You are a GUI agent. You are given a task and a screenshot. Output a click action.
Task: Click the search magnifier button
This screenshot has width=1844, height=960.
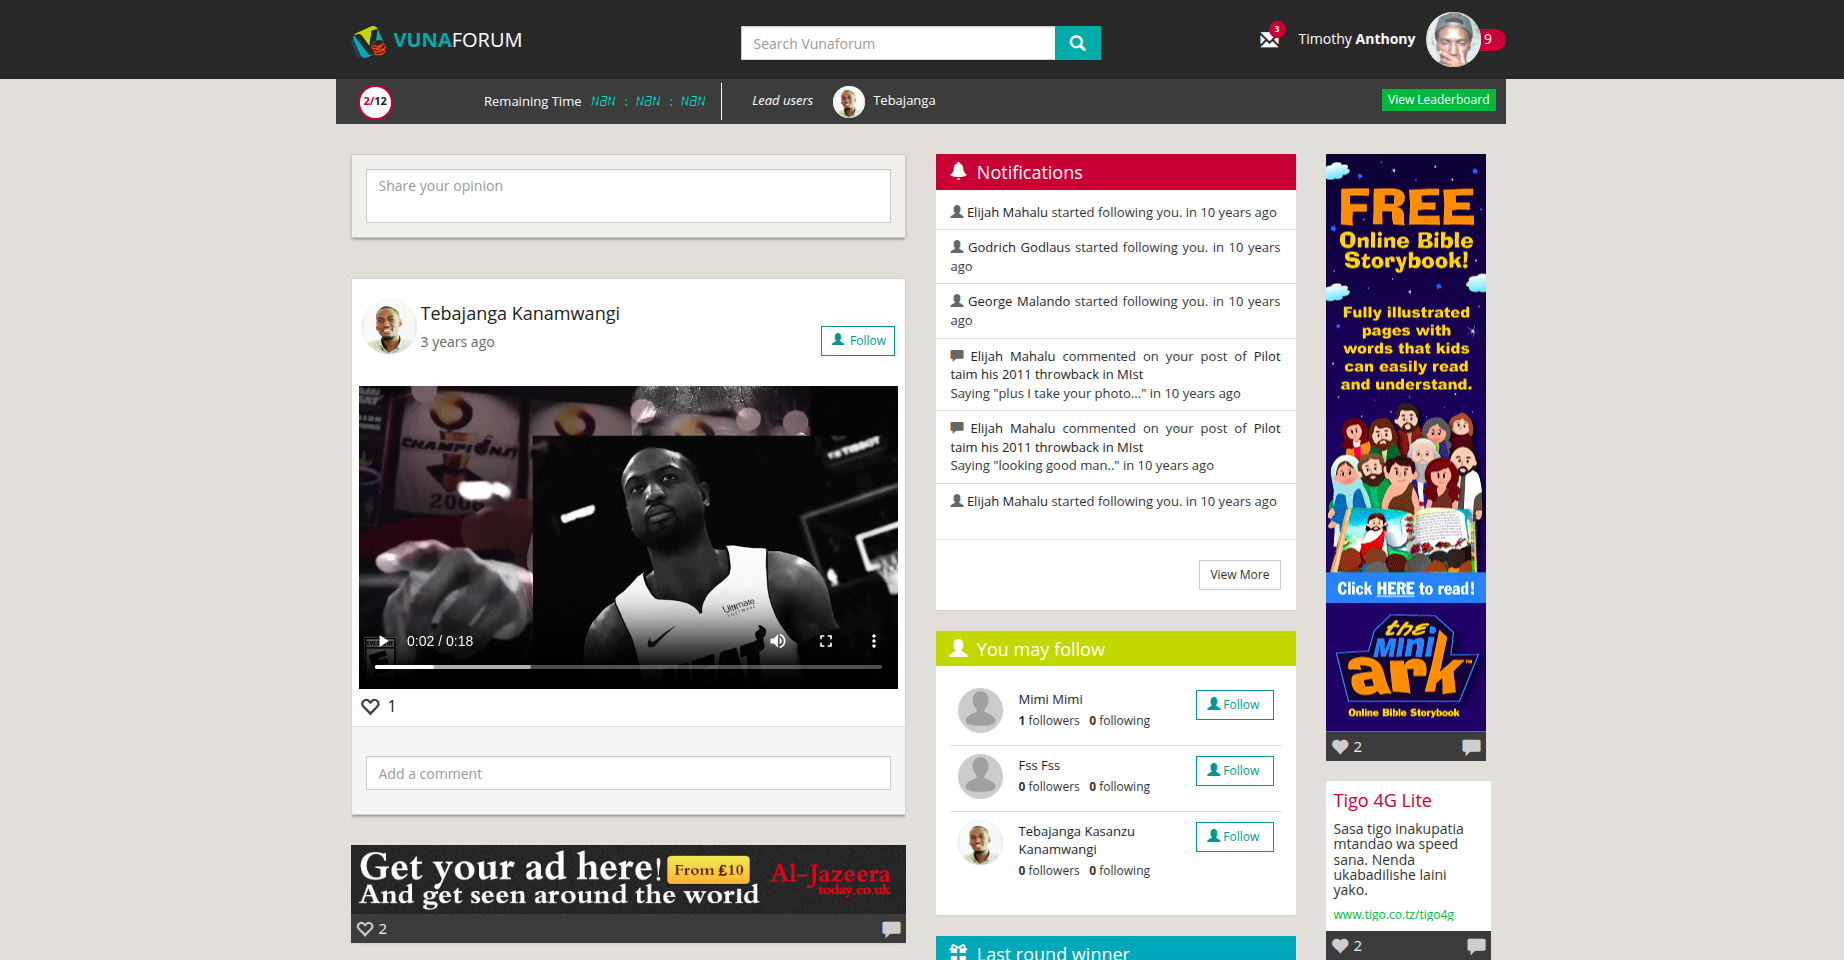pos(1077,43)
